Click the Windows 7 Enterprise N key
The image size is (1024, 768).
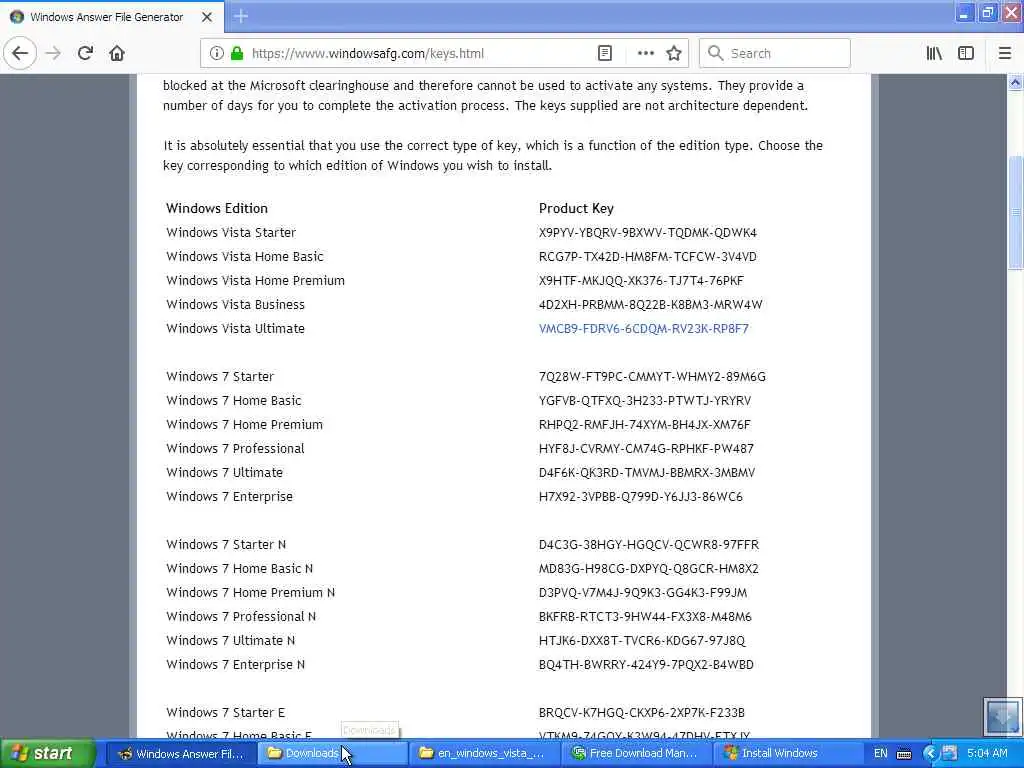(x=647, y=665)
